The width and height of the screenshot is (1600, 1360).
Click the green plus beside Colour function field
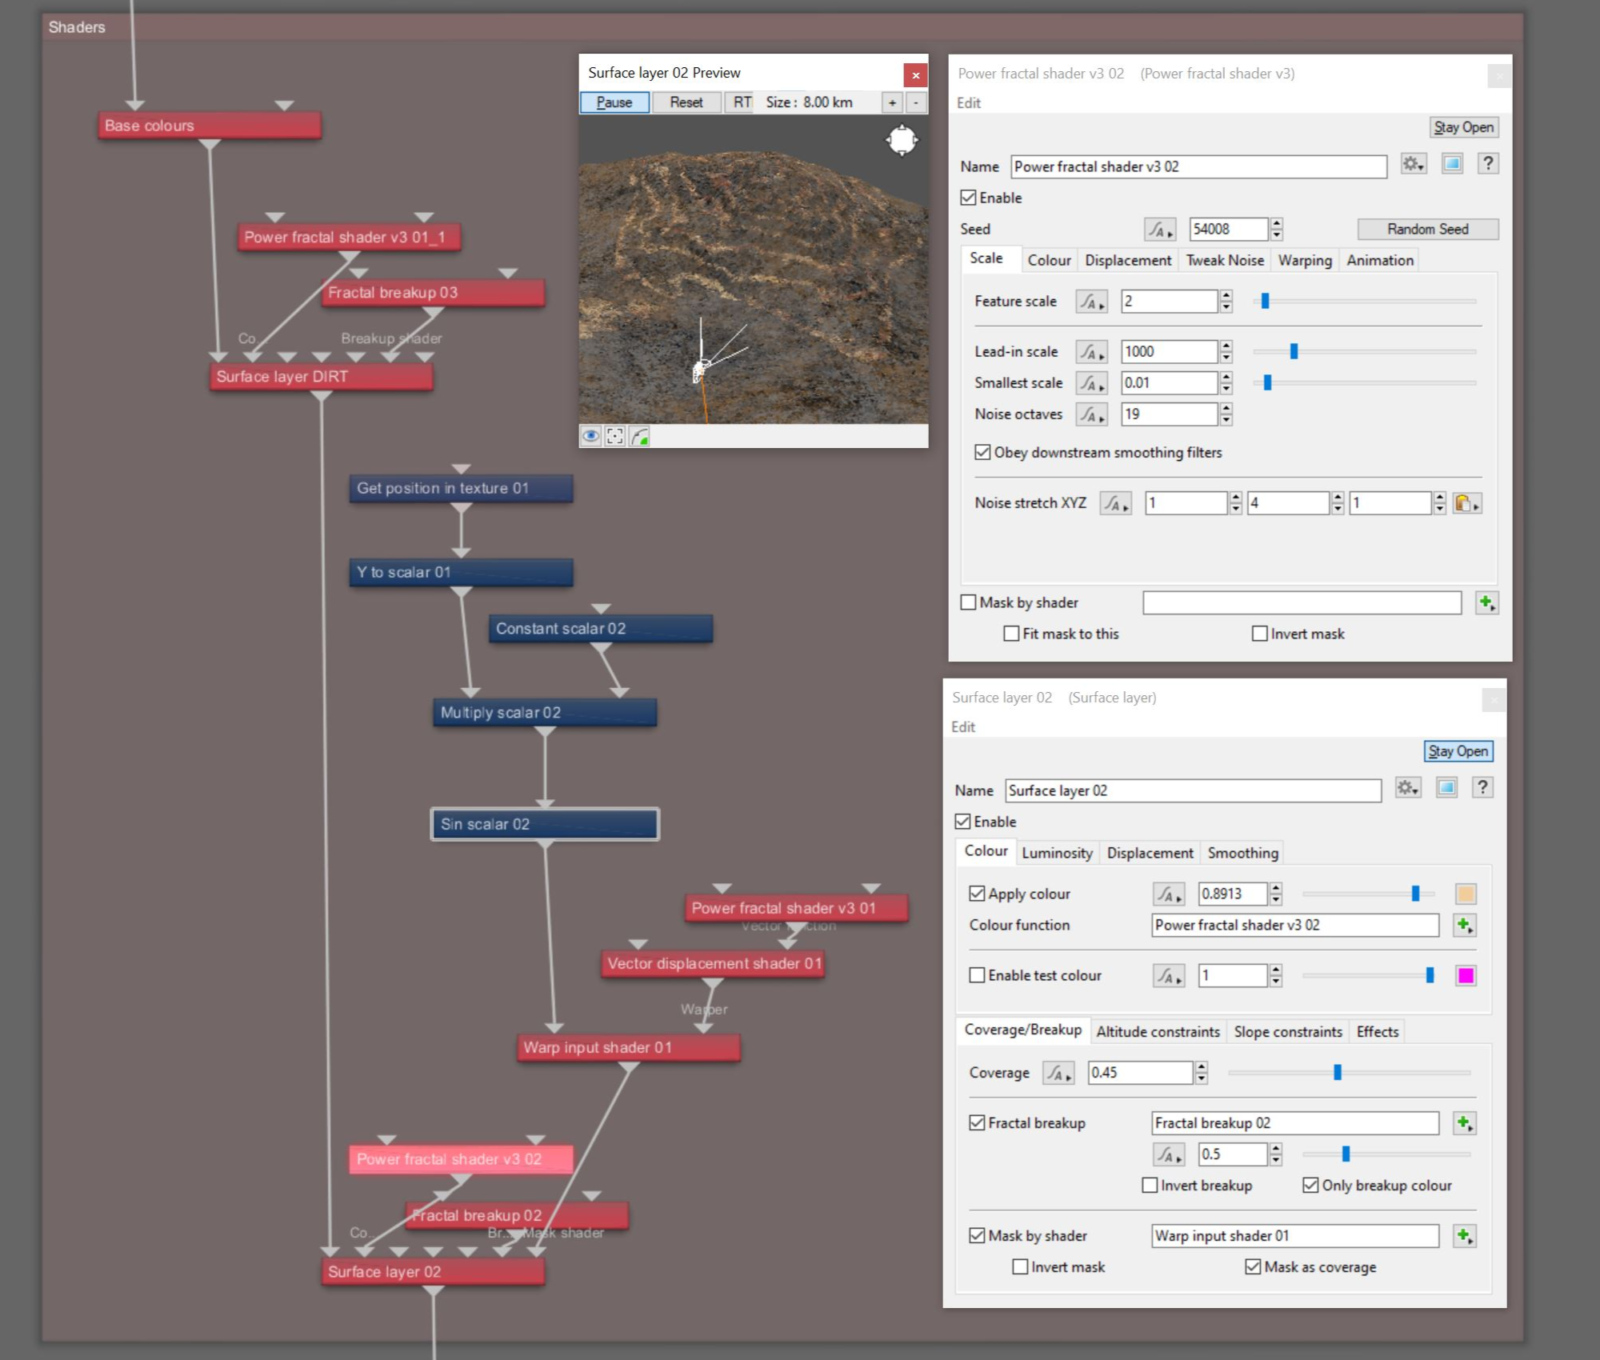pyautogui.click(x=1465, y=925)
